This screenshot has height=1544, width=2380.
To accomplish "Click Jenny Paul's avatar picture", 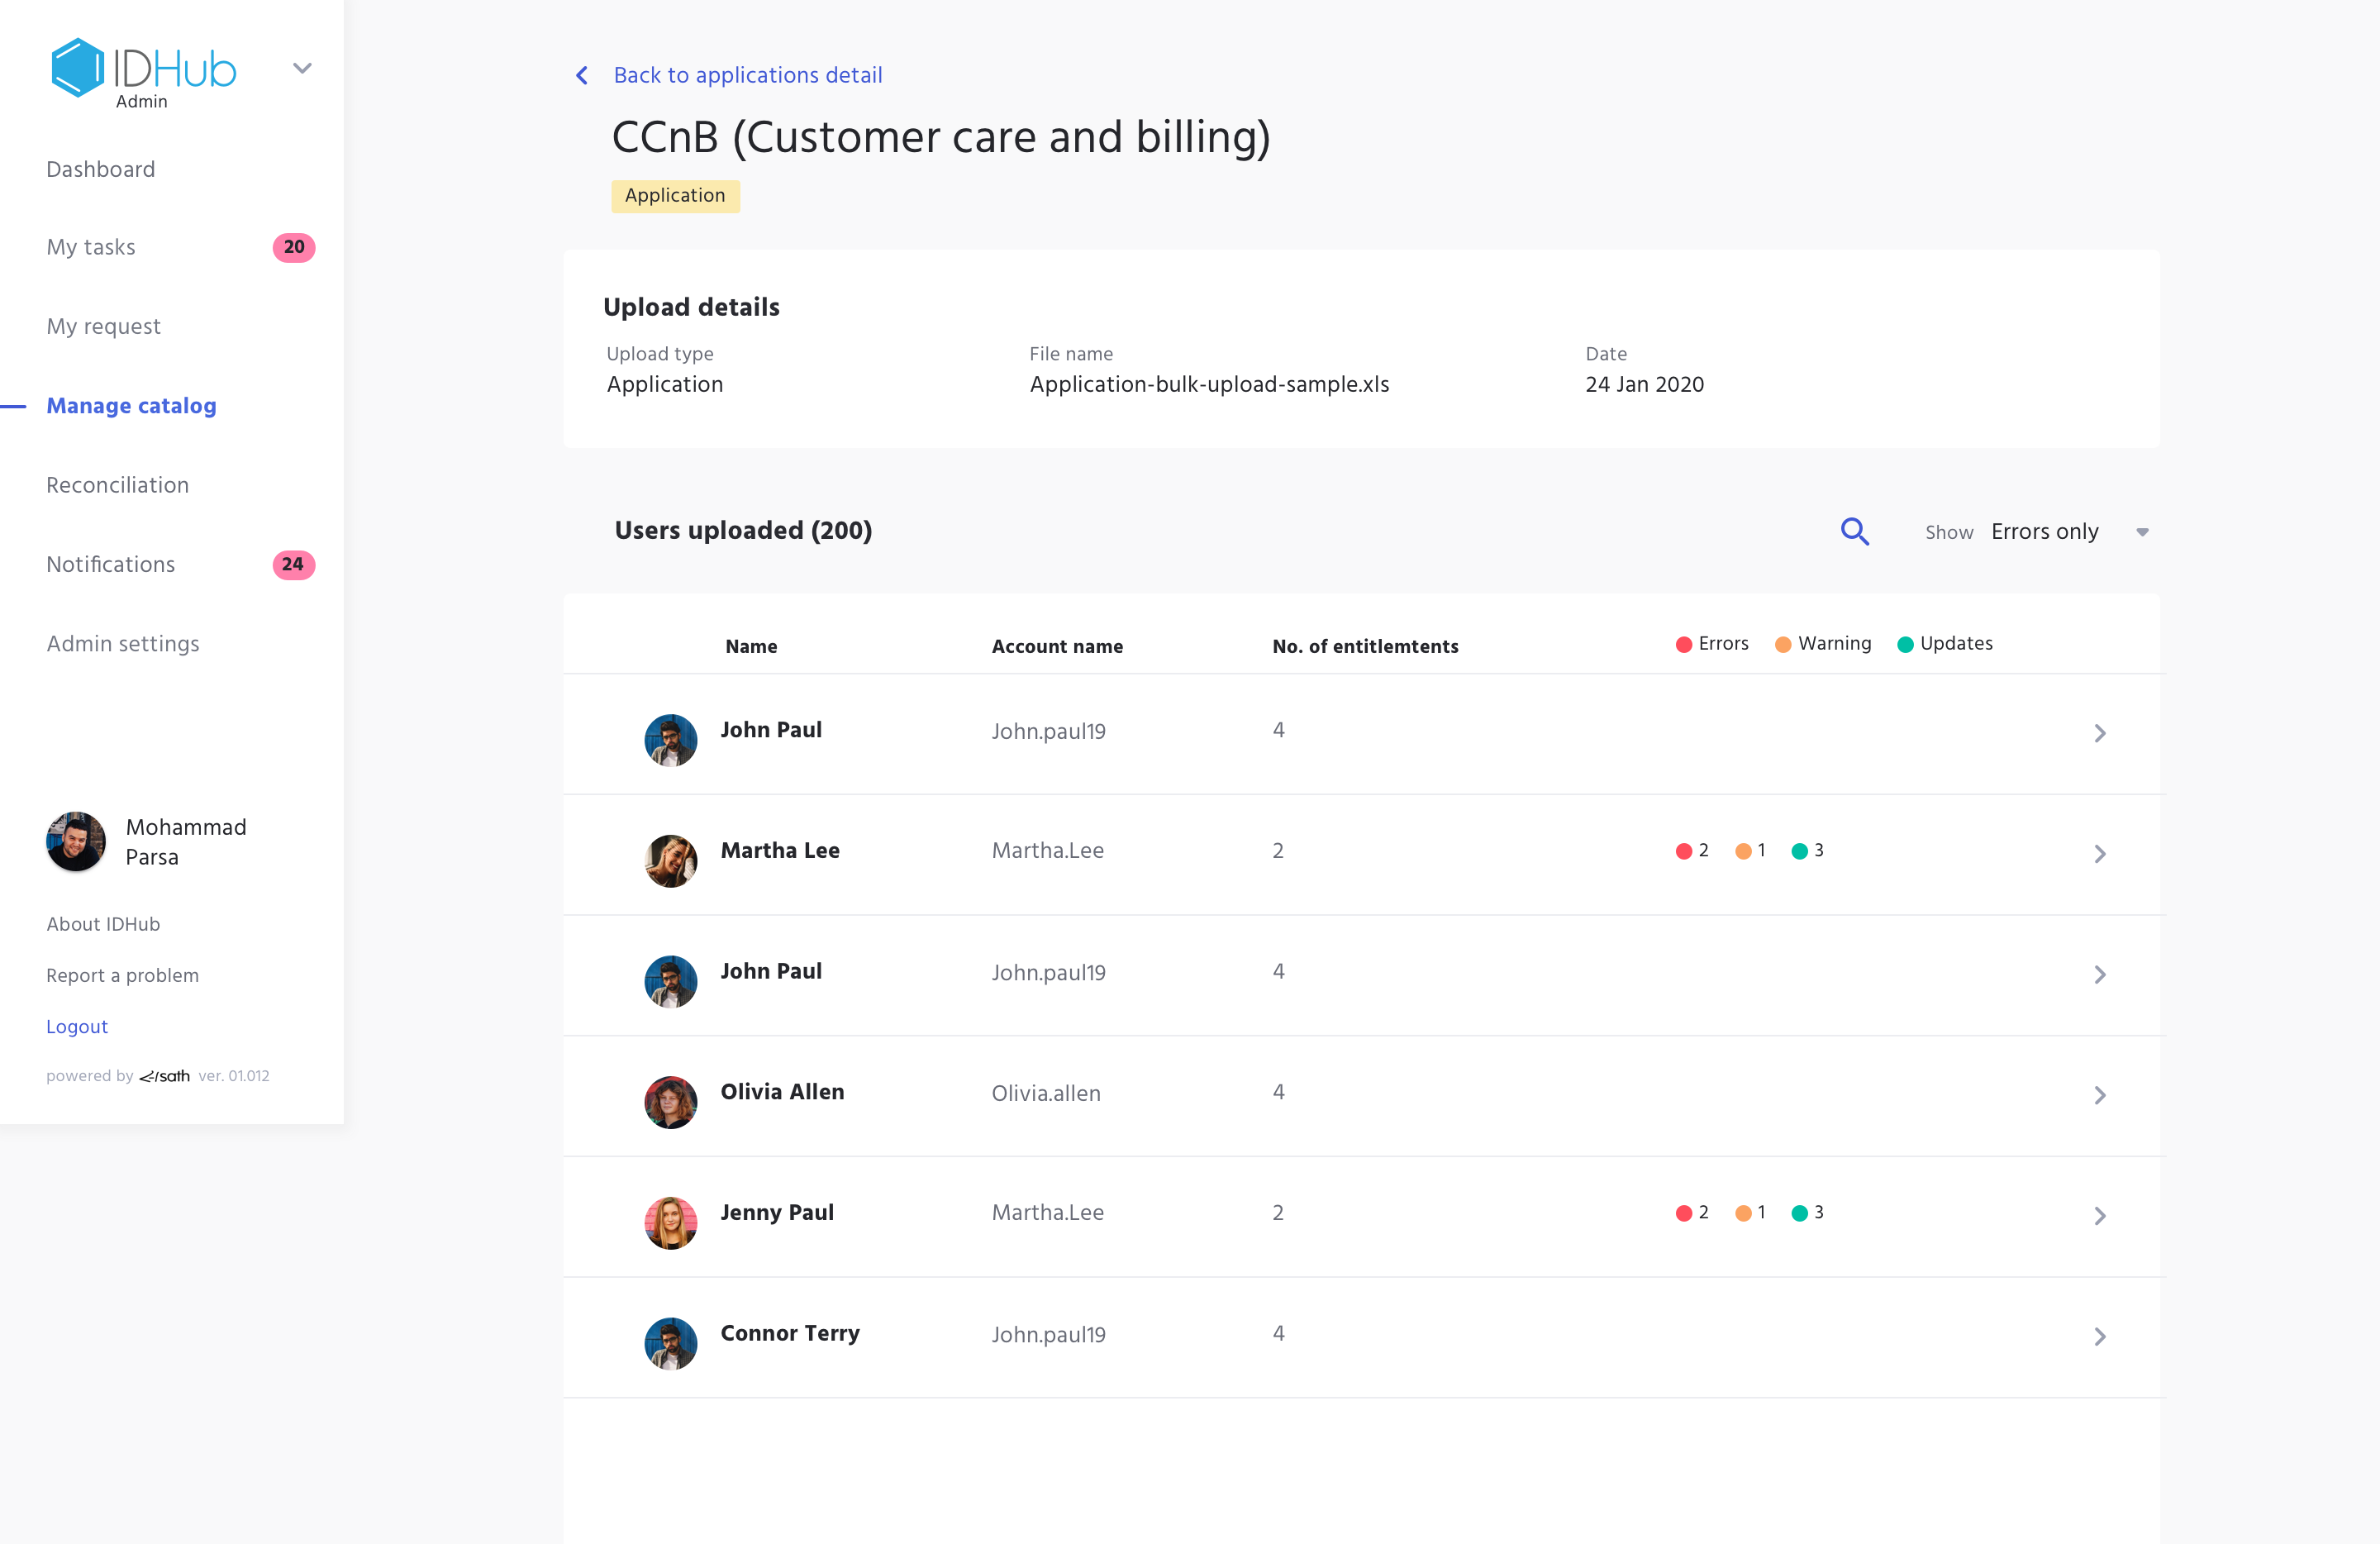I will [670, 1222].
